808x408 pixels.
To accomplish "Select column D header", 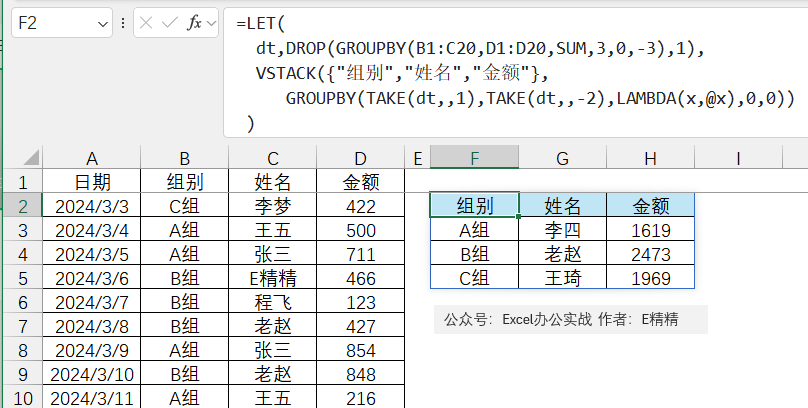I will point(361,158).
